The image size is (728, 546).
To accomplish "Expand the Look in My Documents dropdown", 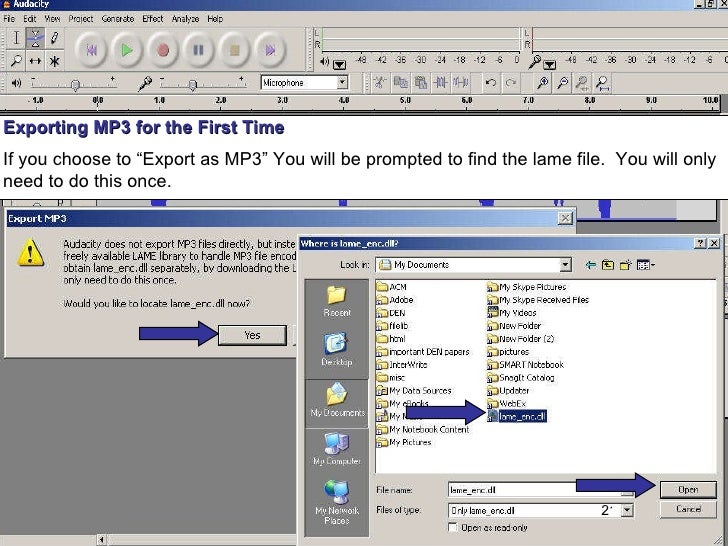I will [x=565, y=265].
